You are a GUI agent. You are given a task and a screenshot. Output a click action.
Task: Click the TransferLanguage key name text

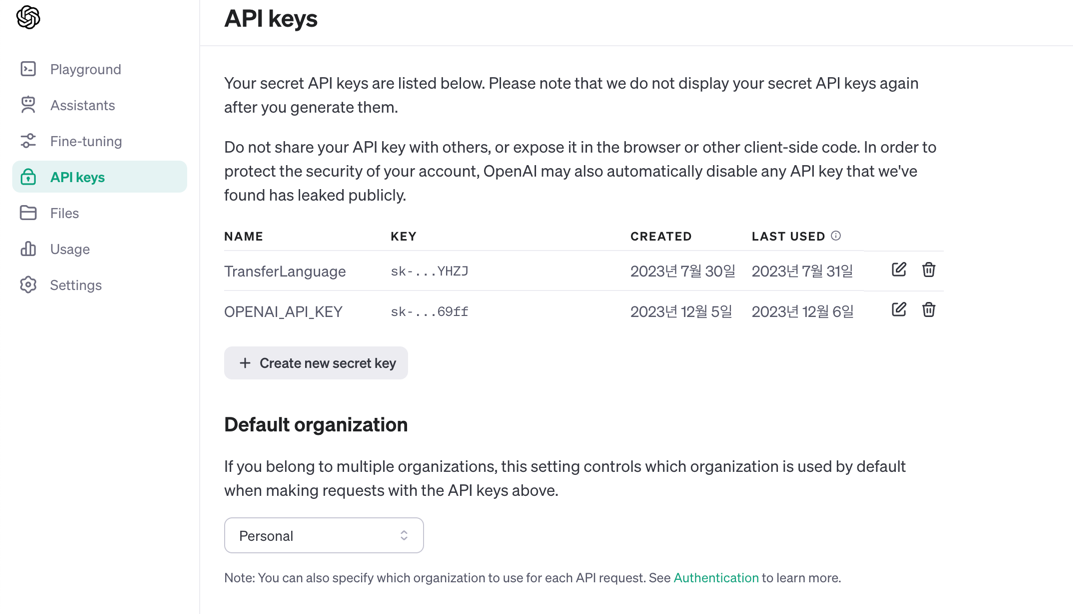(285, 271)
